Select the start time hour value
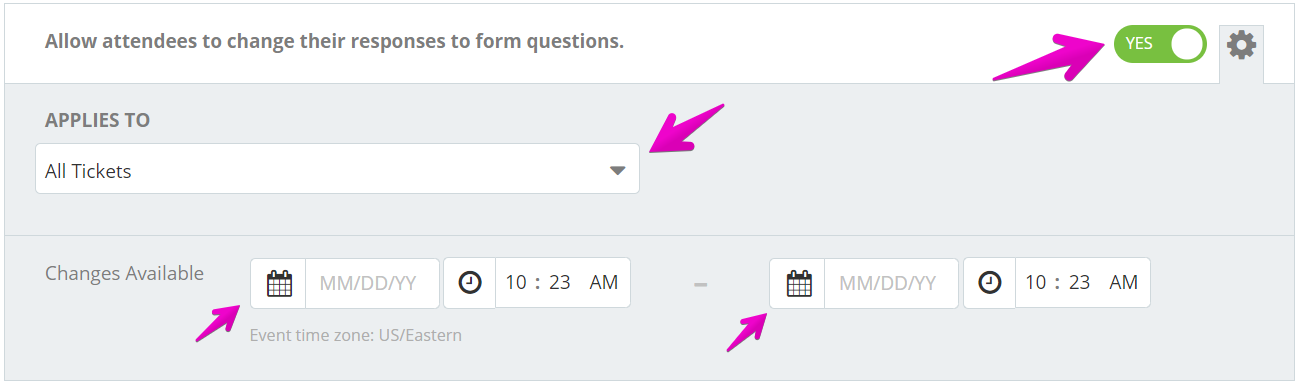The width and height of the screenshot is (1302, 387). pyautogui.click(x=516, y=283)
